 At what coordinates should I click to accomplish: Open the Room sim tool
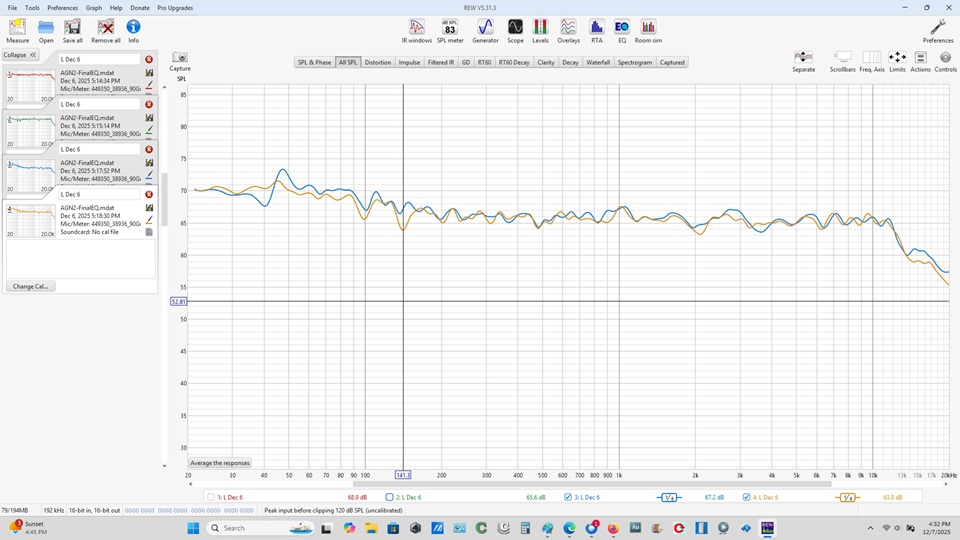click(648, 29)
